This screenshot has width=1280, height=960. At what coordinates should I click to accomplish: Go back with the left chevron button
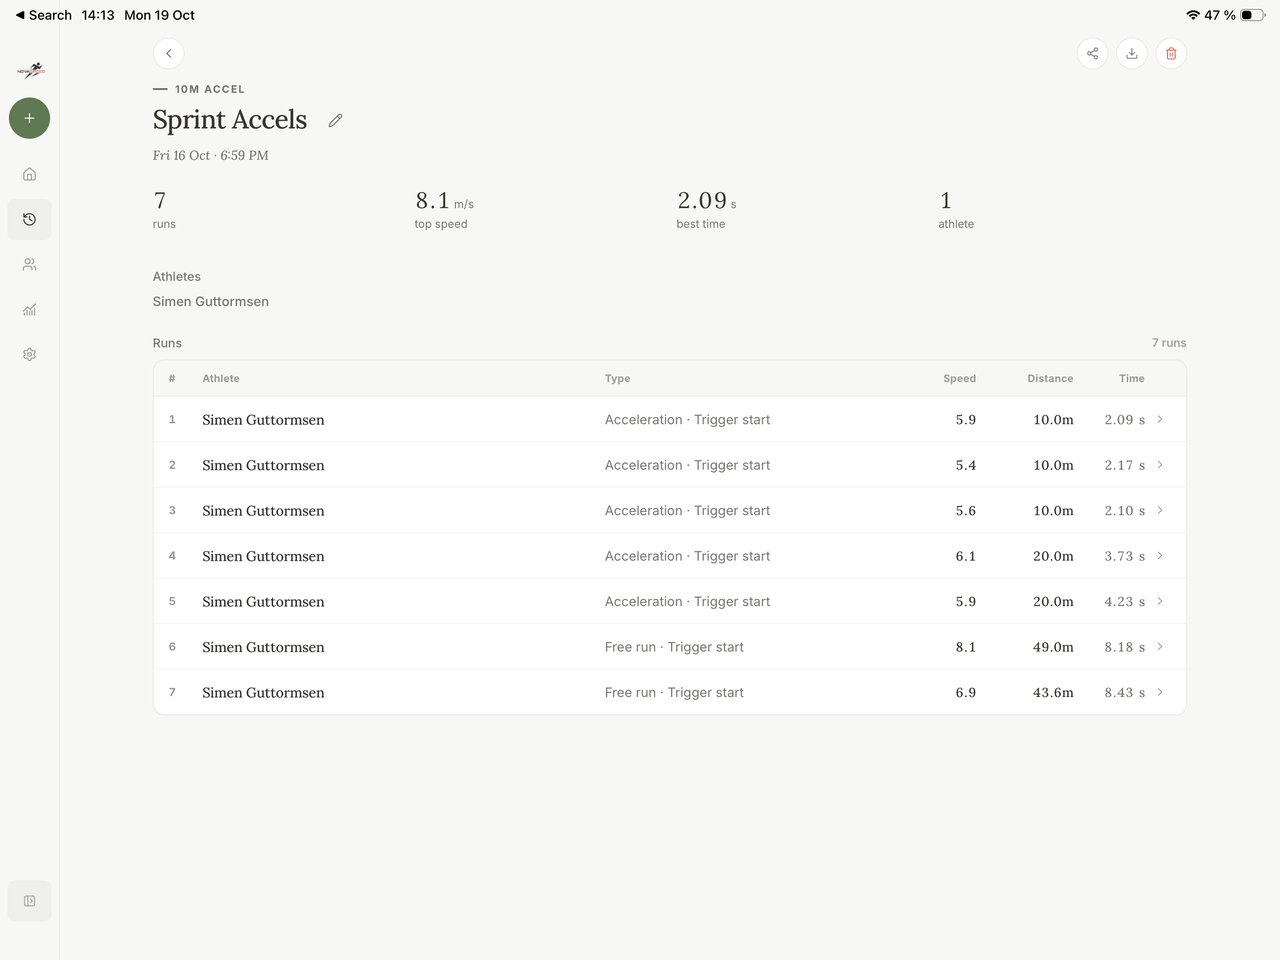pos(168,53)
